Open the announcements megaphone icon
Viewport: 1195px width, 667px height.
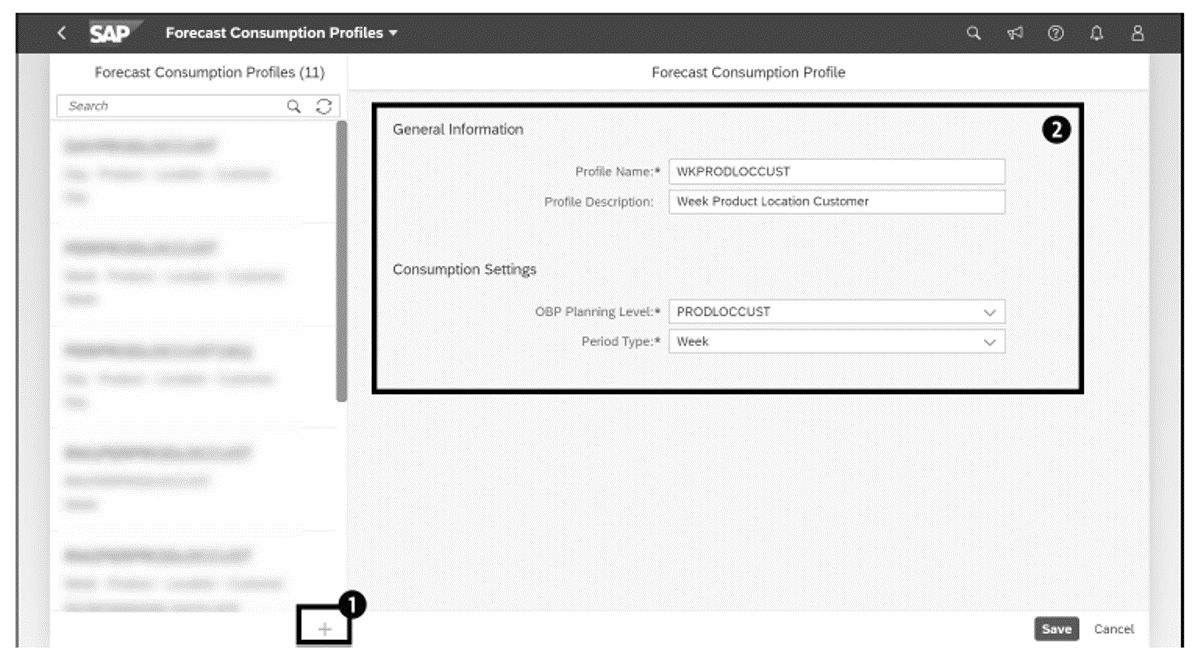1014,31
